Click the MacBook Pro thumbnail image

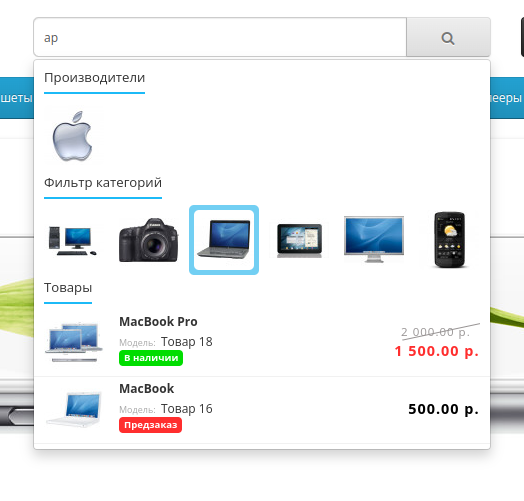[x=74, y=342]
